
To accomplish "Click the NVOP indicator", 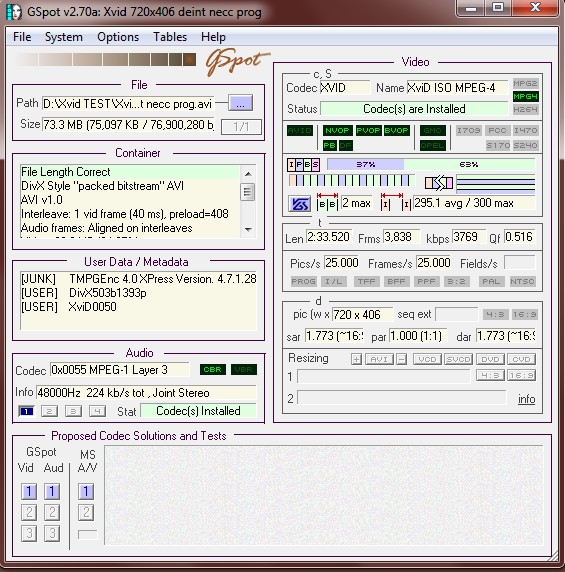I will coord(337,130).
